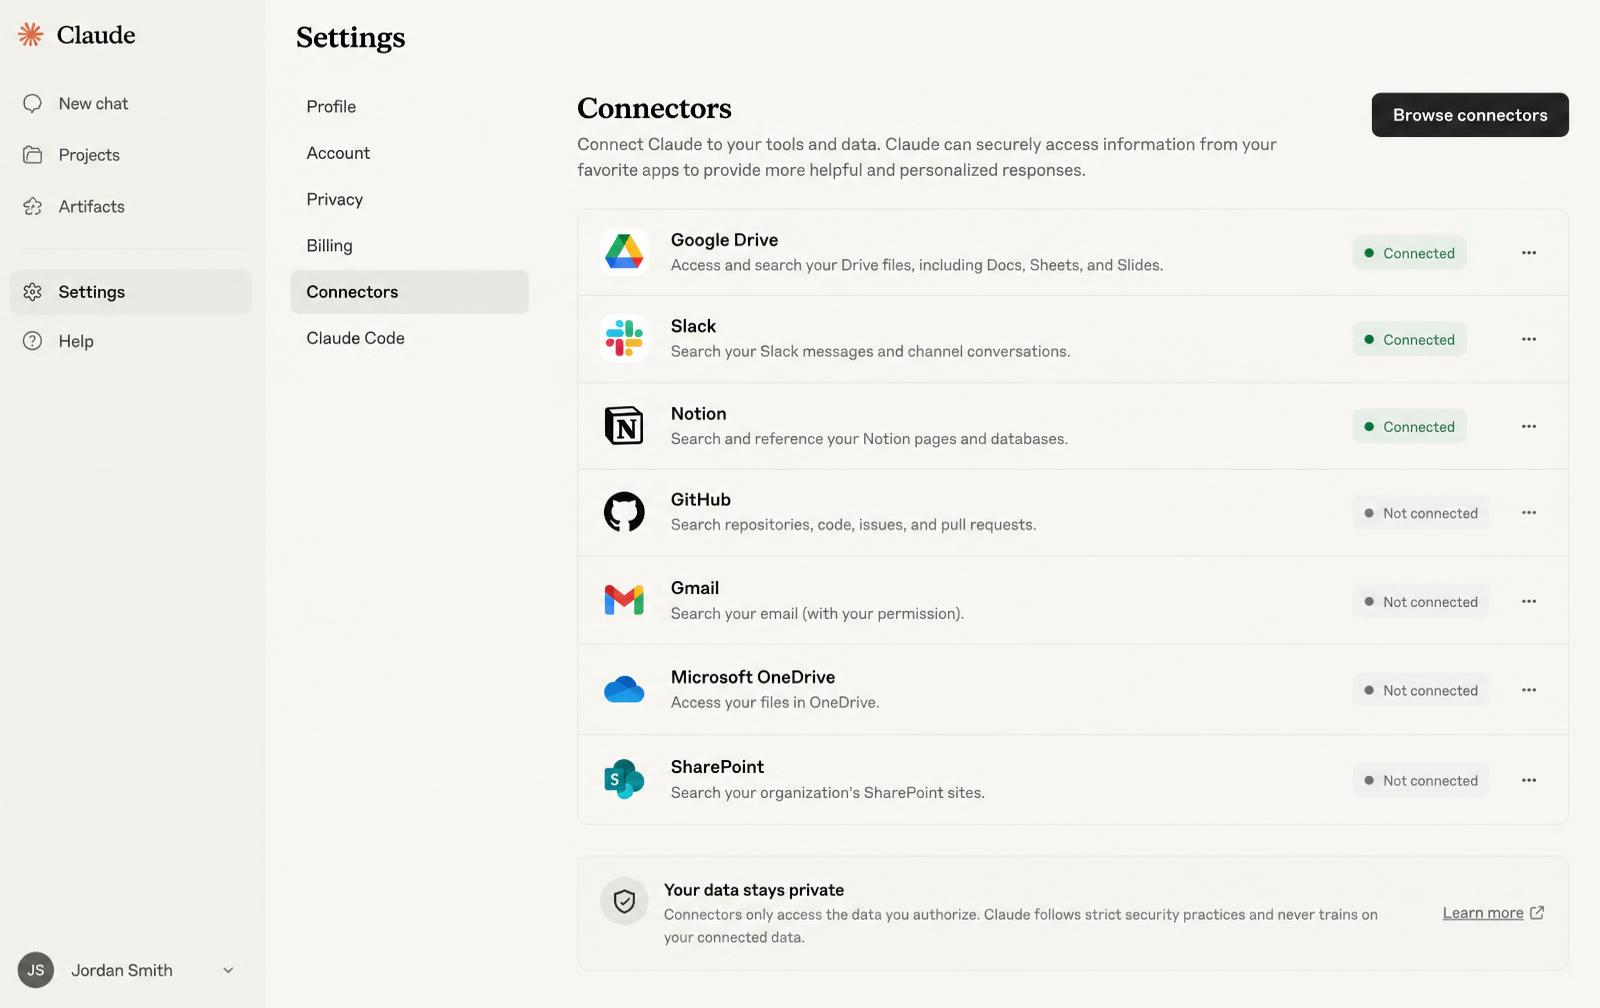Click the external link icon beside Learn more
The height and width of the screenshot is (1008, 1600).
click(1537, 913)
